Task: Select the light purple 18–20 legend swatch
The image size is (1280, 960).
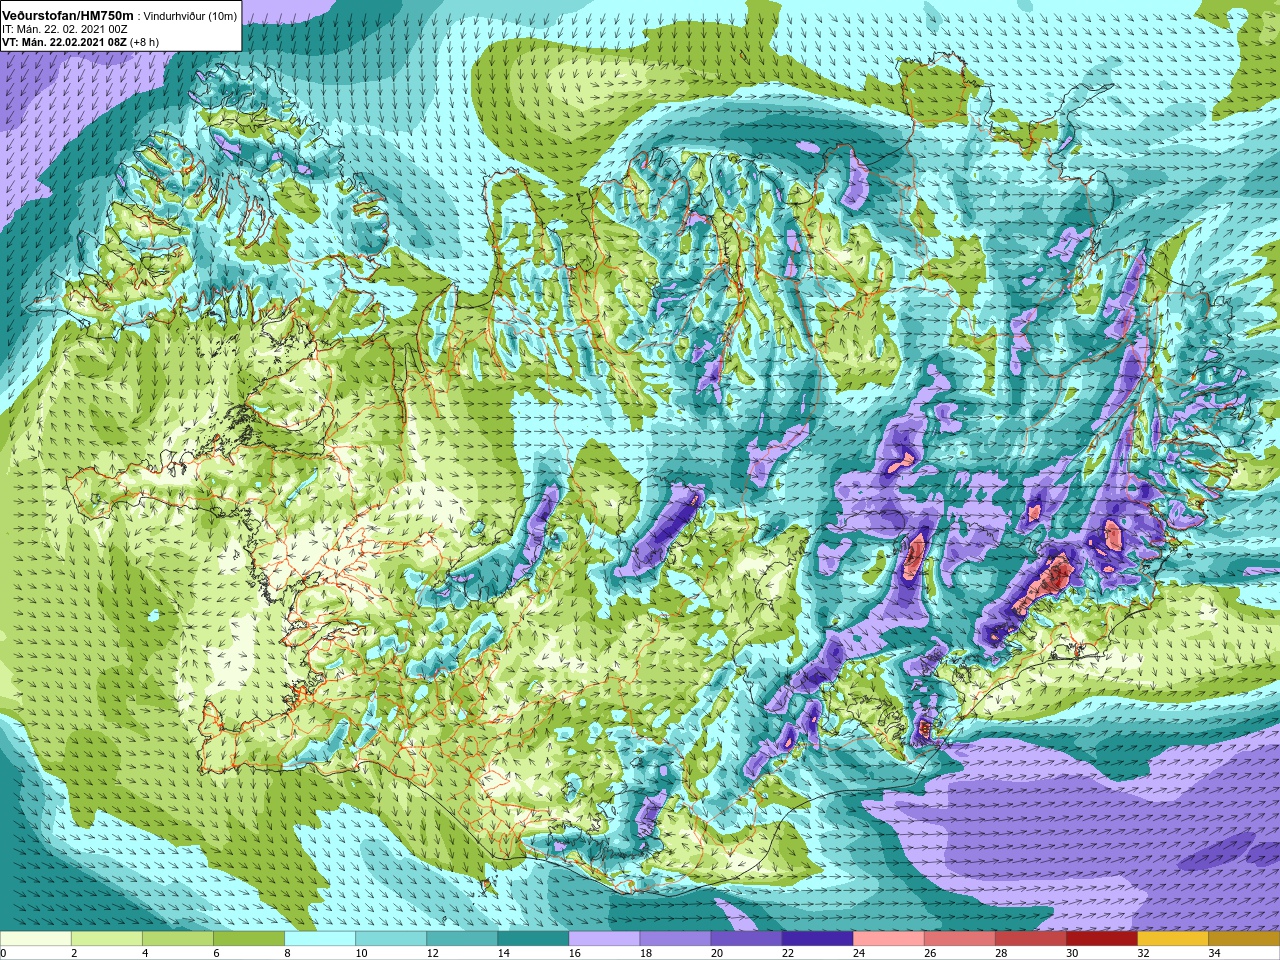Action: (675, 939)
